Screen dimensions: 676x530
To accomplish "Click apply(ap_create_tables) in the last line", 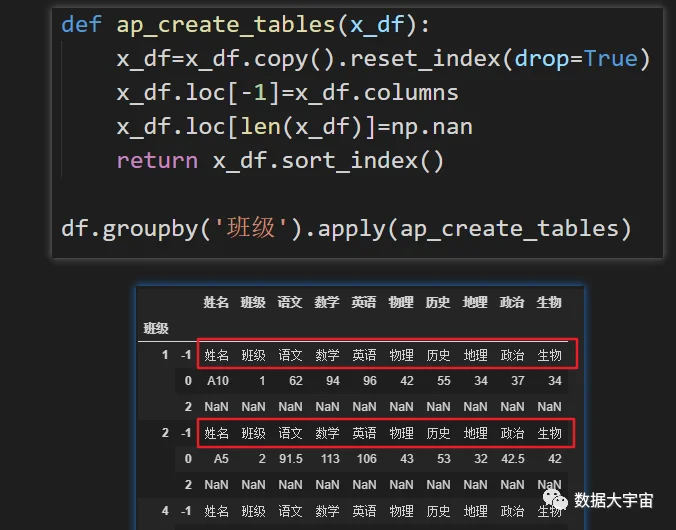I will (x=475, y=229).
